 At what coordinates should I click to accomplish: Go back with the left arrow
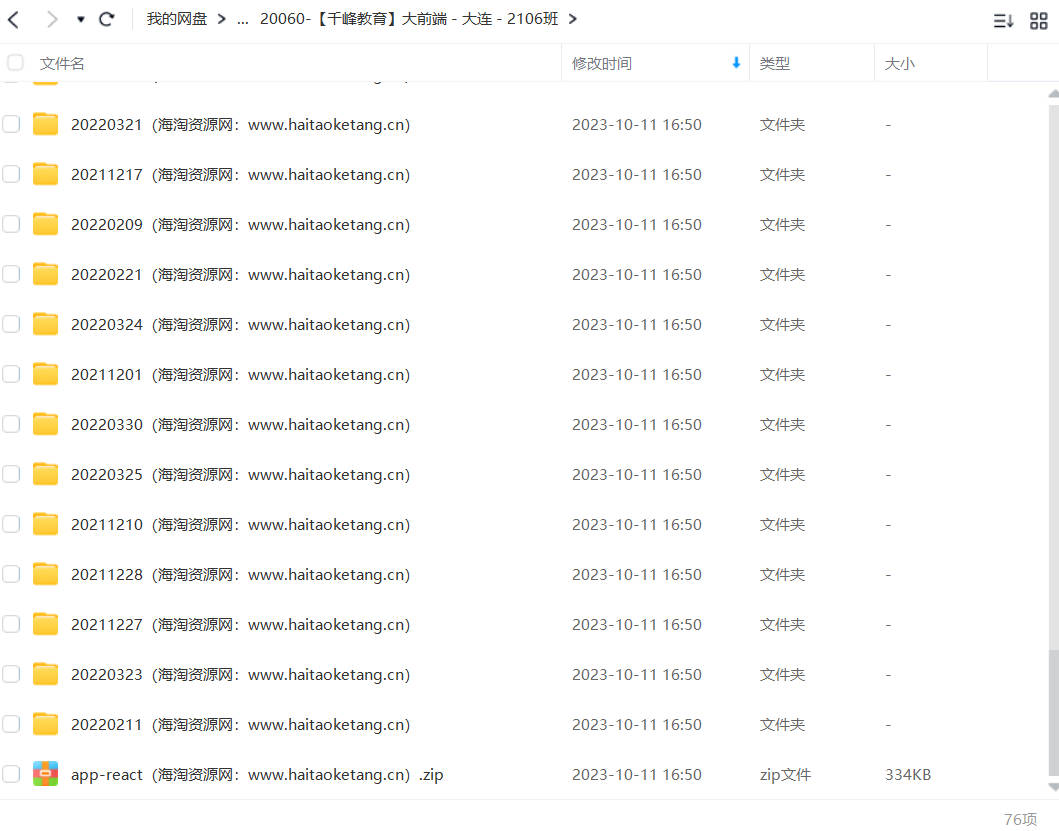click(x=14, y=19)
